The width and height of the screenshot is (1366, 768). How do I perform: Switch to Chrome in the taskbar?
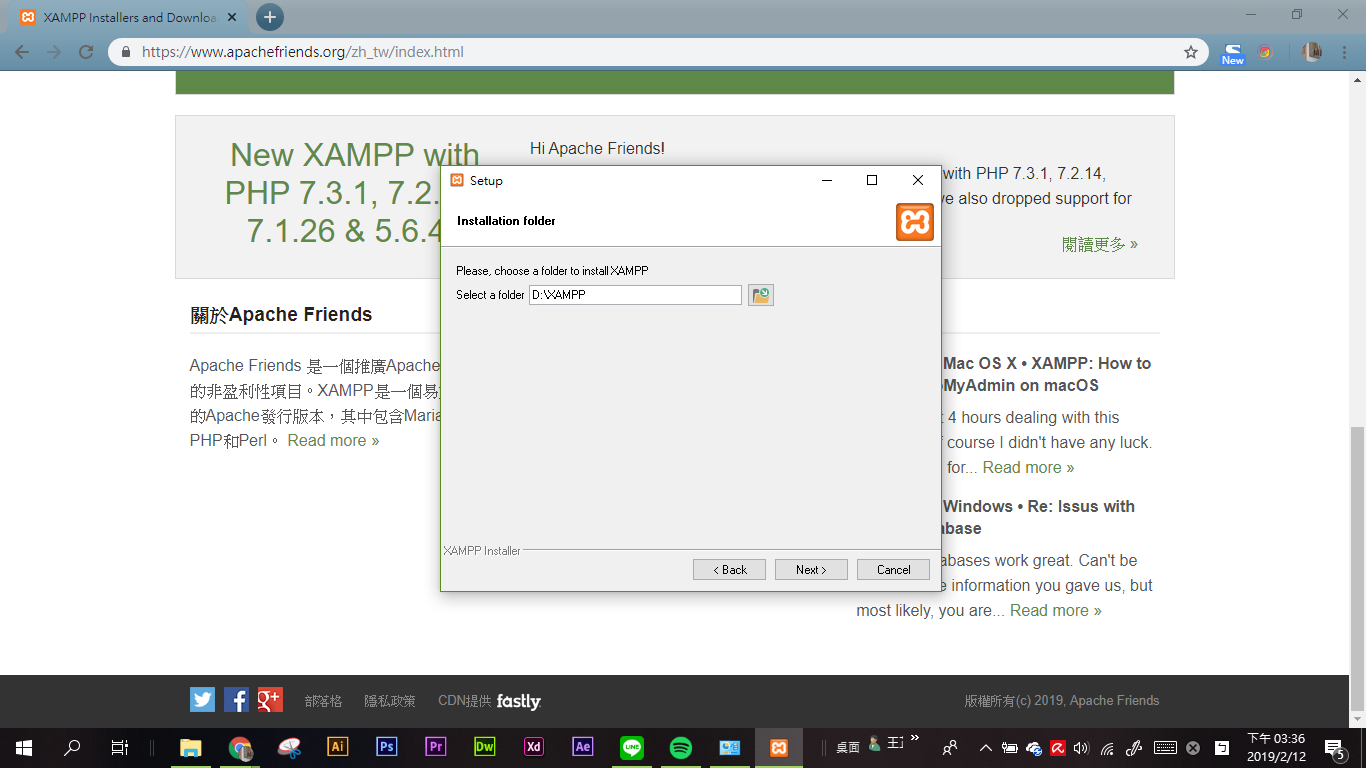pos(239,747)
